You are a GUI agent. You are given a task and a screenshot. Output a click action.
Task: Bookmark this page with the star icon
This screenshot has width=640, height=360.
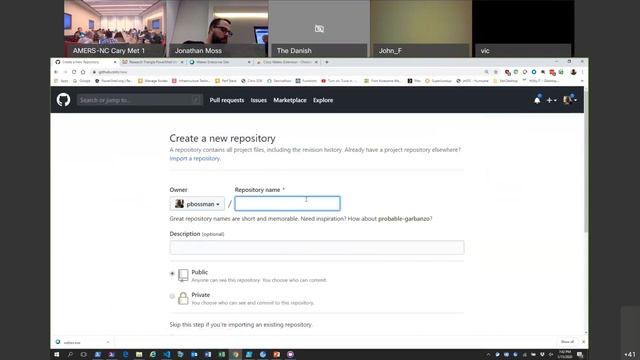coord(496,72)
